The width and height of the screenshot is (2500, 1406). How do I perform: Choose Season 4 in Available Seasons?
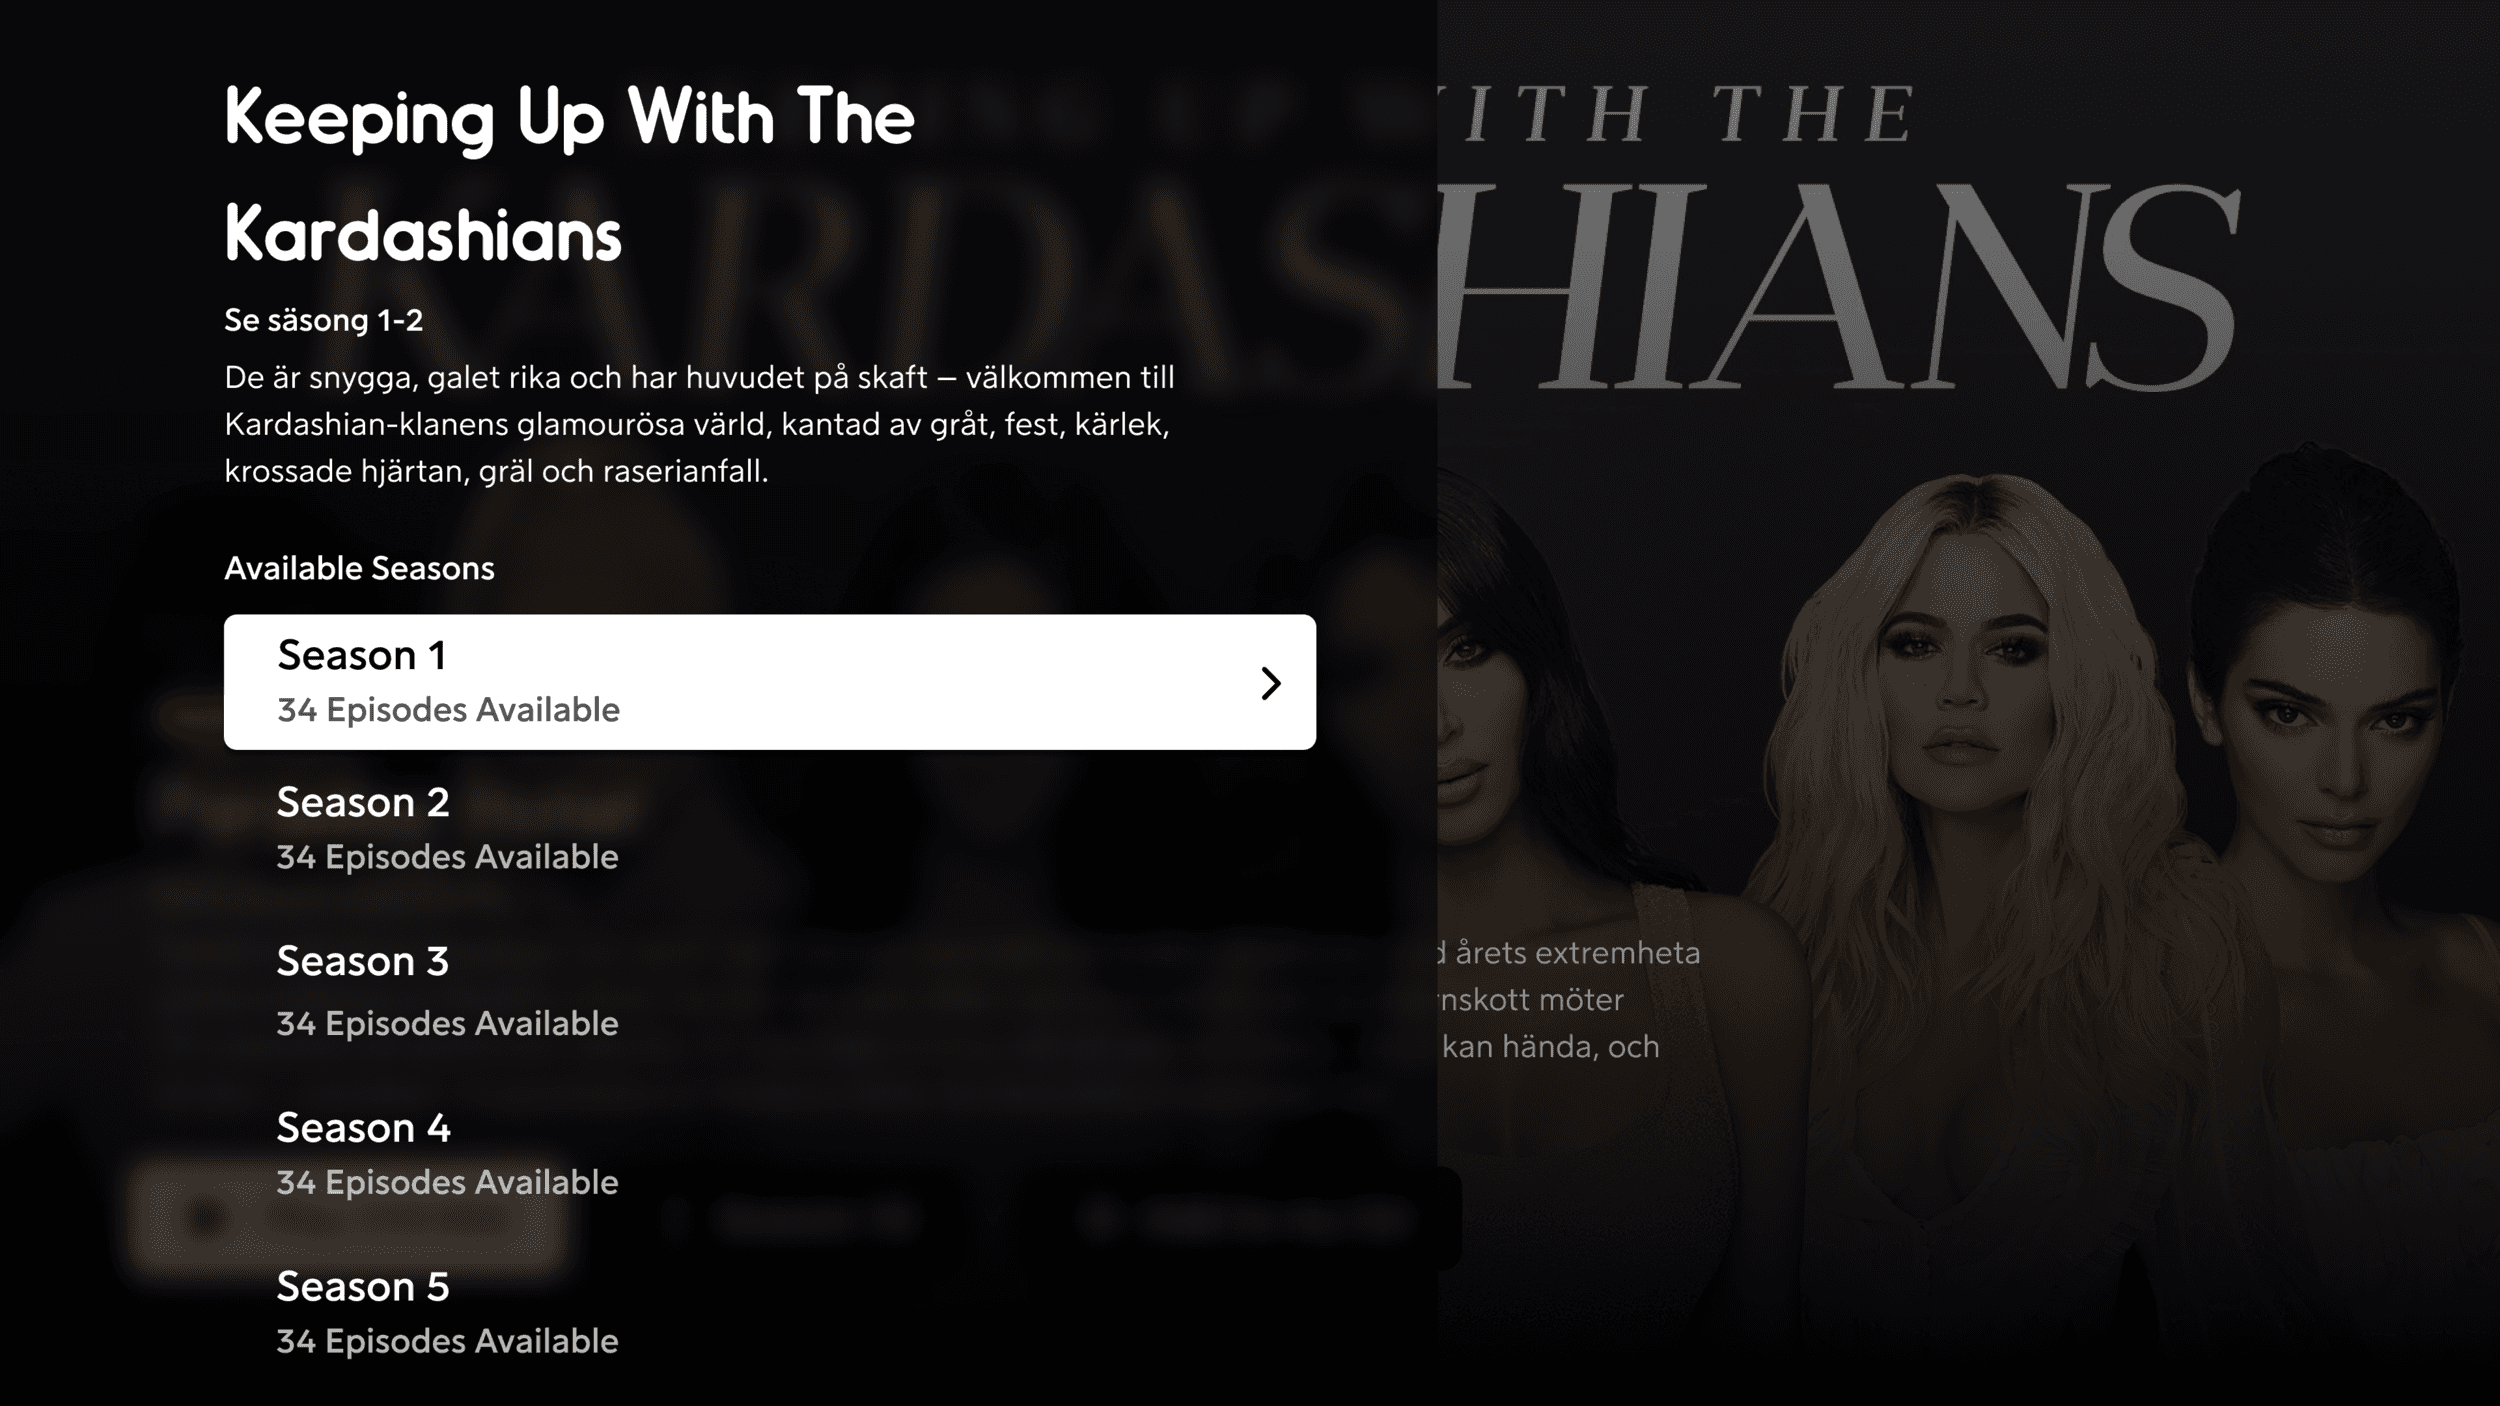pyautogui.click(x=769, y=1153)
